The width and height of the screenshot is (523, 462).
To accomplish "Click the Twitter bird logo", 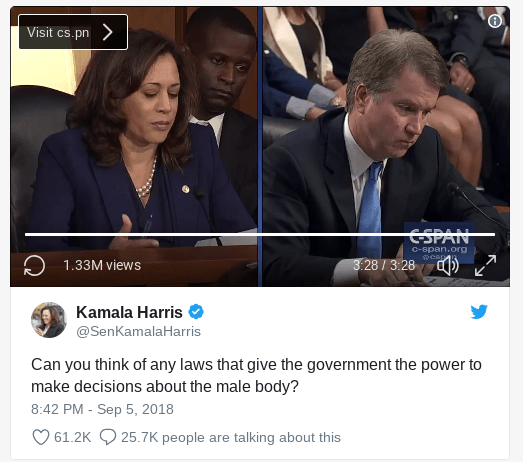I will 479,312.
